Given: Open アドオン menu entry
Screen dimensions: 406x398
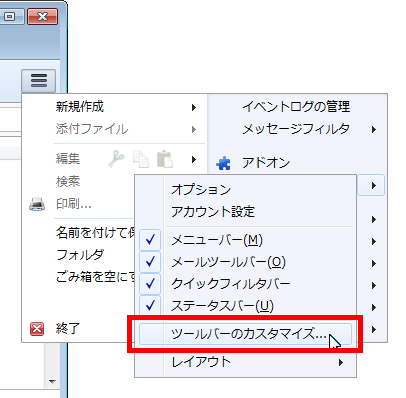Looking at the screenshot, I should click(266, 163).
